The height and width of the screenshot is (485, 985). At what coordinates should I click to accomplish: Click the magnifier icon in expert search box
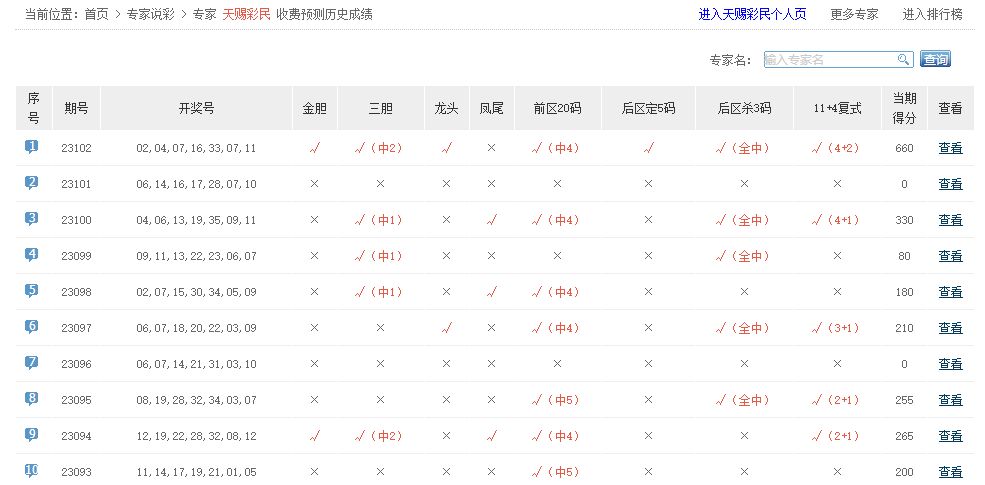coord(903,60)
